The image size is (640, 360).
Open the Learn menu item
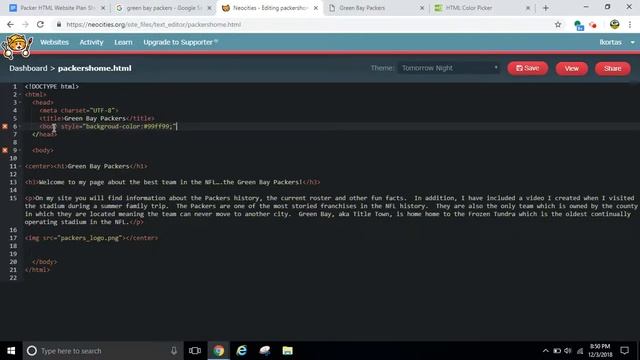(123, 42)
